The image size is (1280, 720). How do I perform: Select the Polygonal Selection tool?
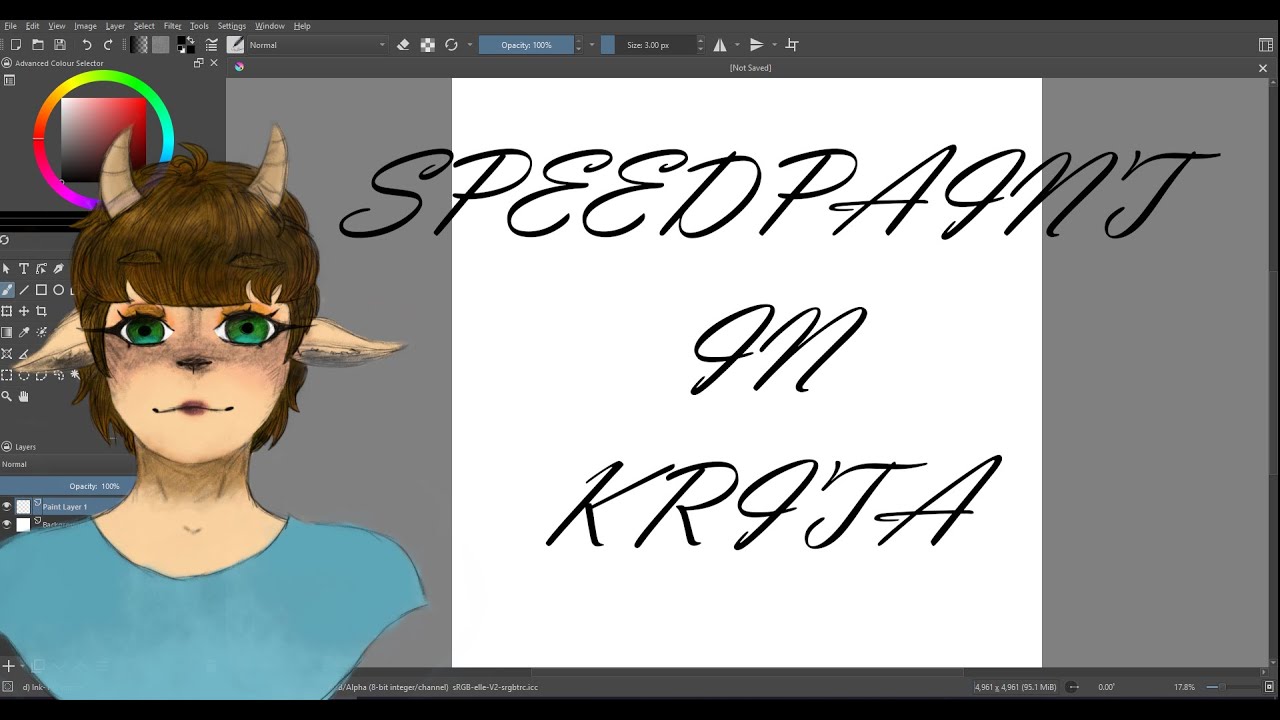click(41, 375)
